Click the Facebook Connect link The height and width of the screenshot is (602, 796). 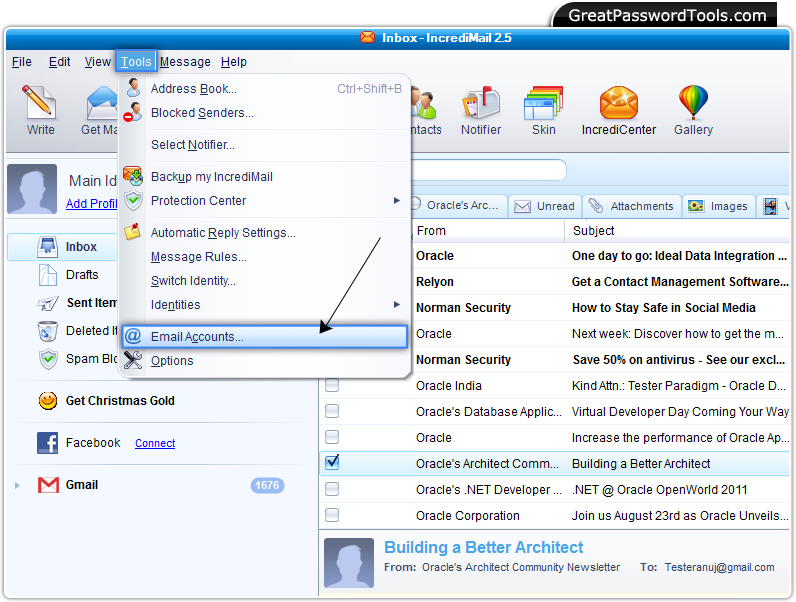(x=155, y=444)
